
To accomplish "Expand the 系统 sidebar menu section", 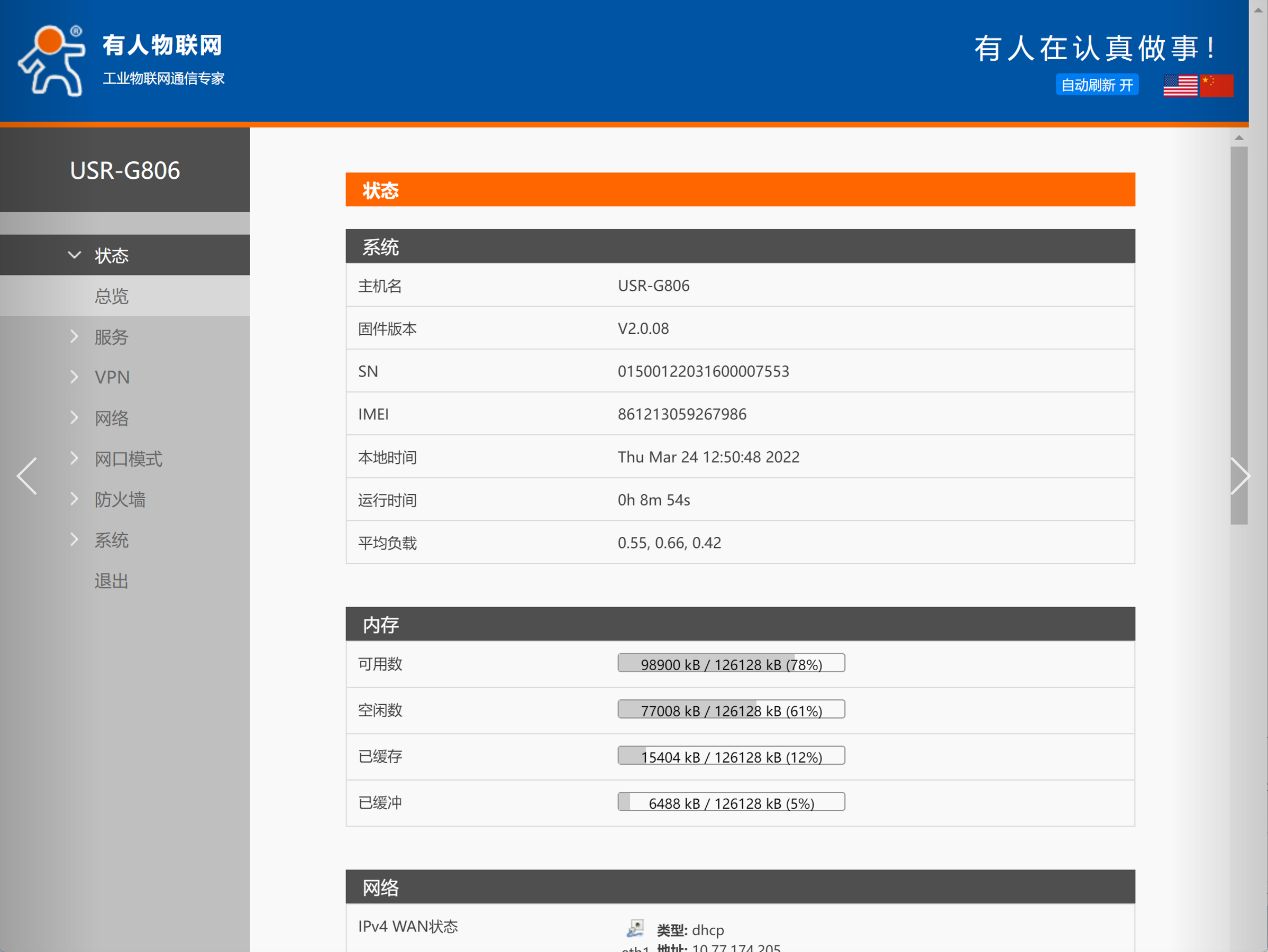I will (x=111, y=540).
